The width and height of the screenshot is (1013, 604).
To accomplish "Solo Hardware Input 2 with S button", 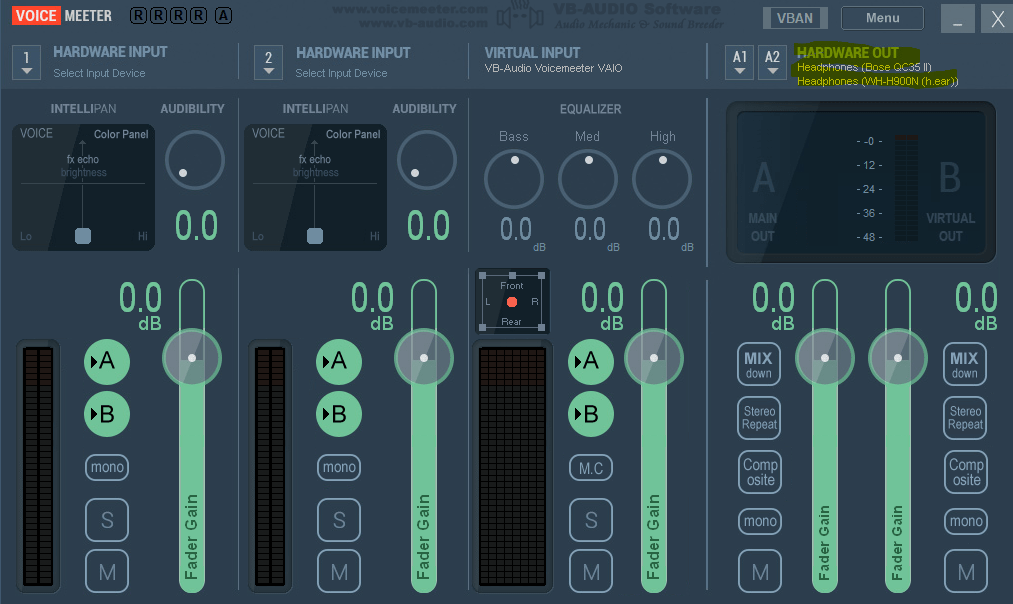I will coord(339,520).
